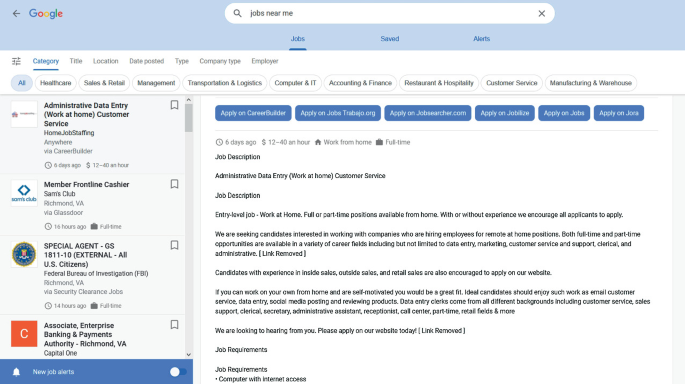Open Administrative Data Entry job listing title
685x384 pixels.
click(x=86, y=114)
